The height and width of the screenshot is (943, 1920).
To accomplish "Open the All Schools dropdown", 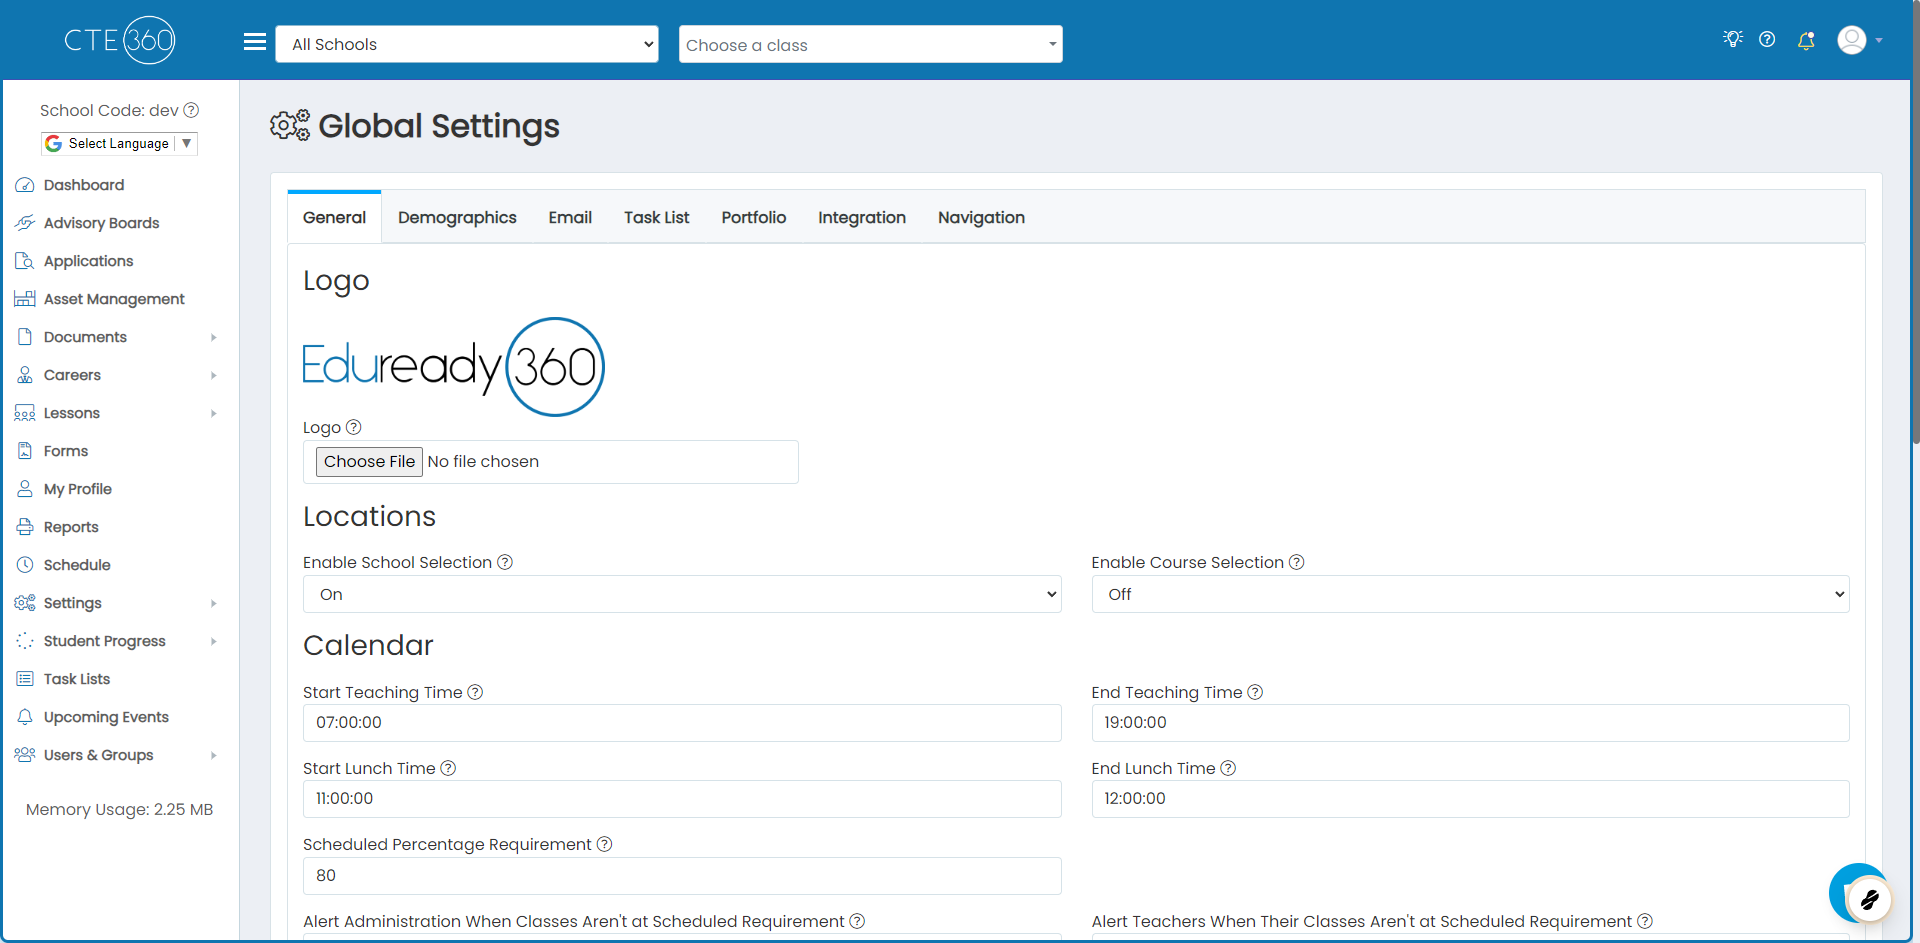I will pos(467,44).
